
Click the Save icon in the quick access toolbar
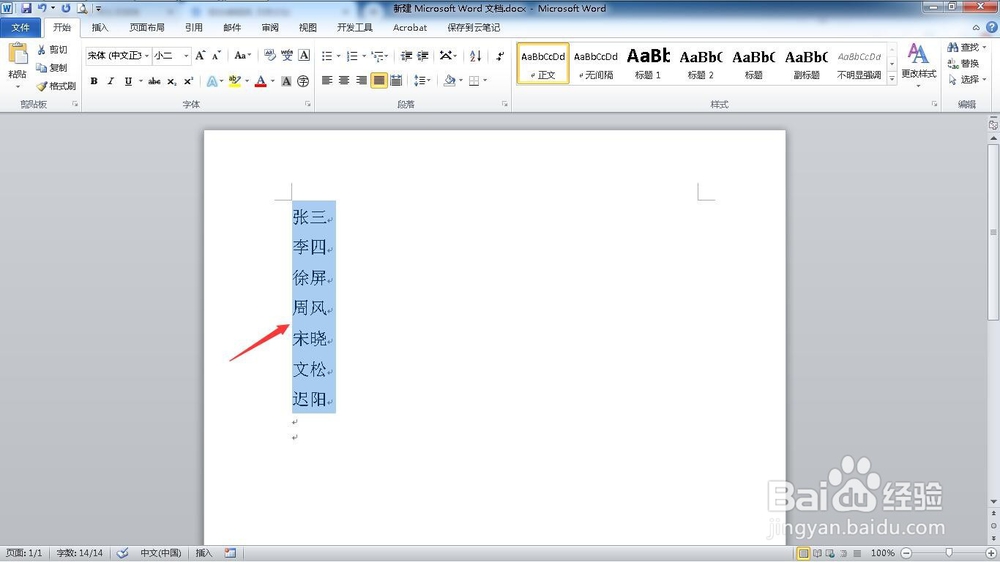[x=26, y=8]
